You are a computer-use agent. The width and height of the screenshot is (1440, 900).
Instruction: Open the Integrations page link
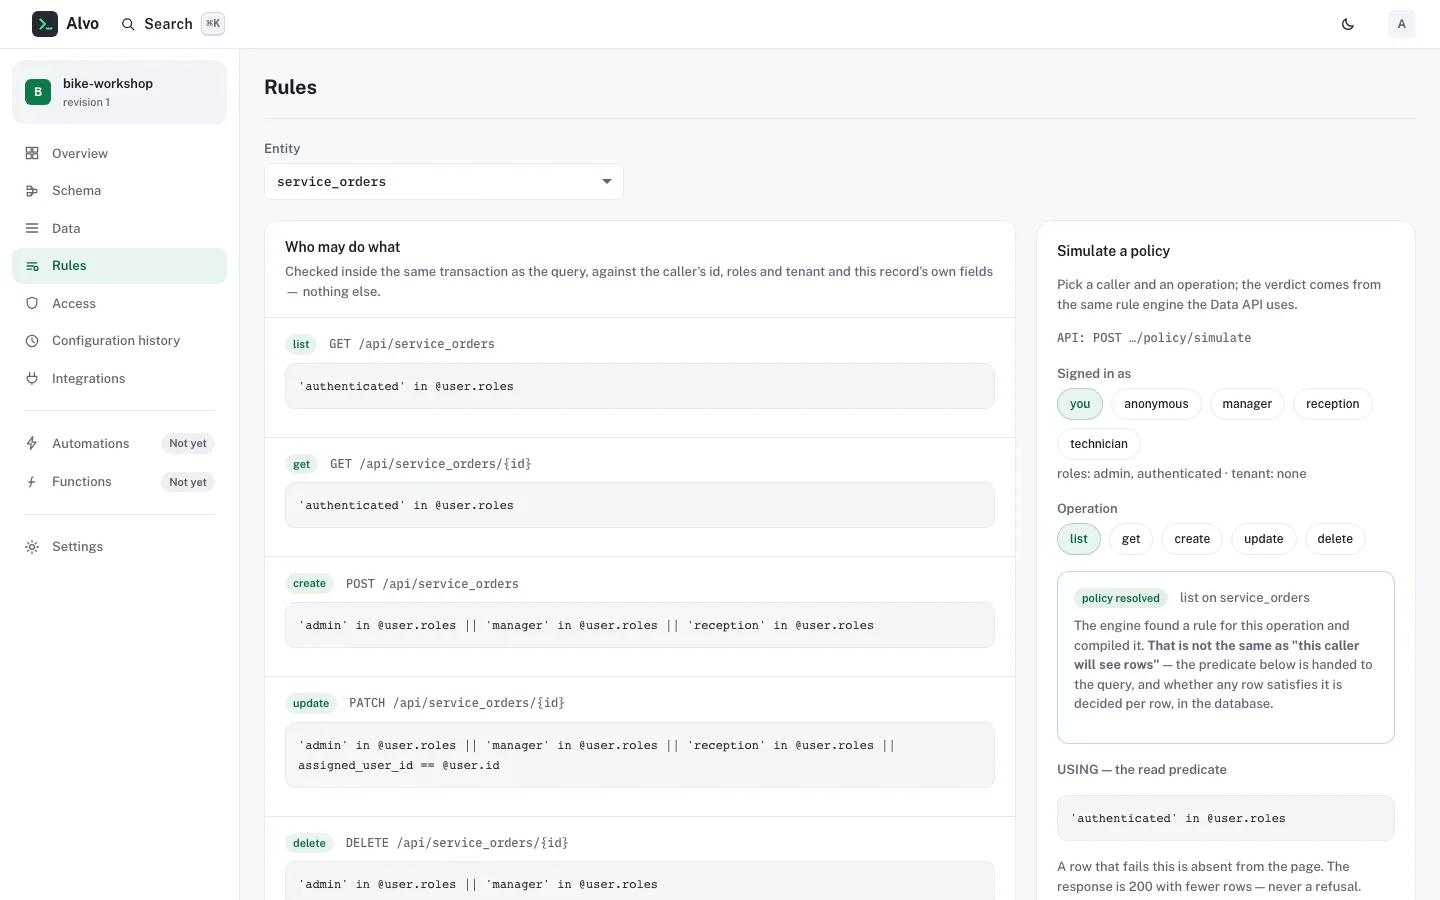click(x=120, y=378)
